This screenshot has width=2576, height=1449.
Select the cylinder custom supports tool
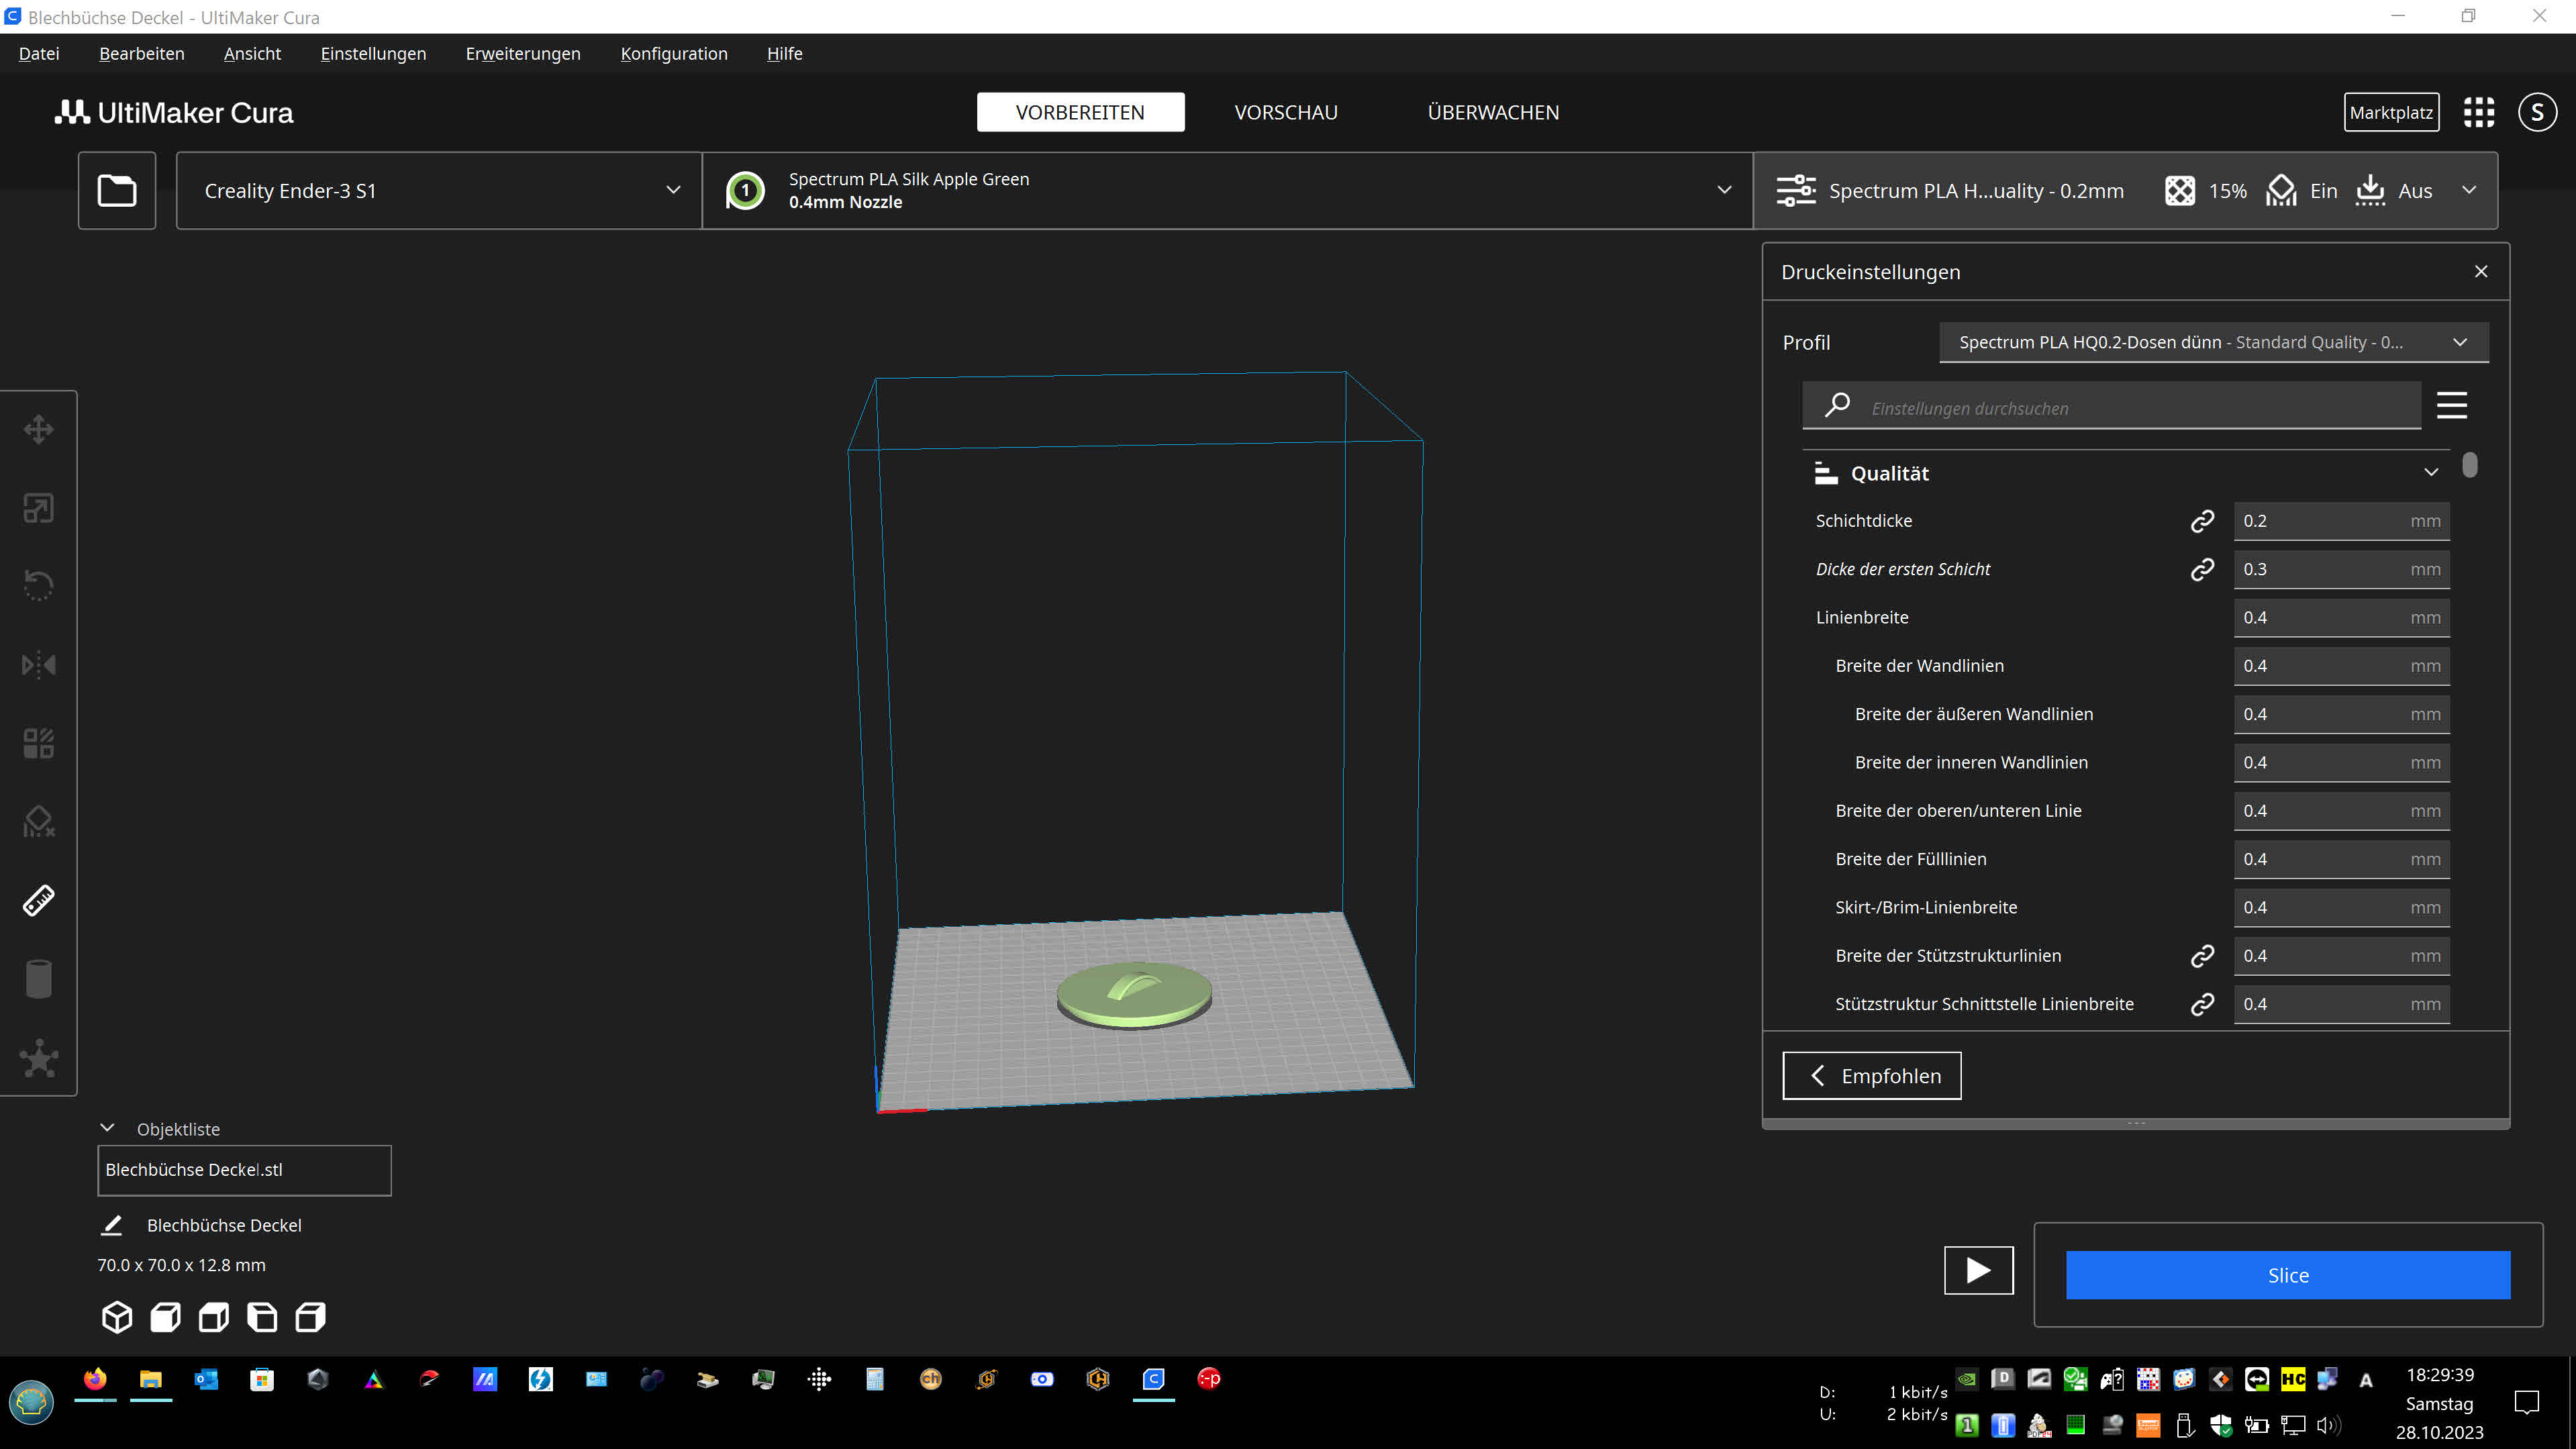(39, 979)
